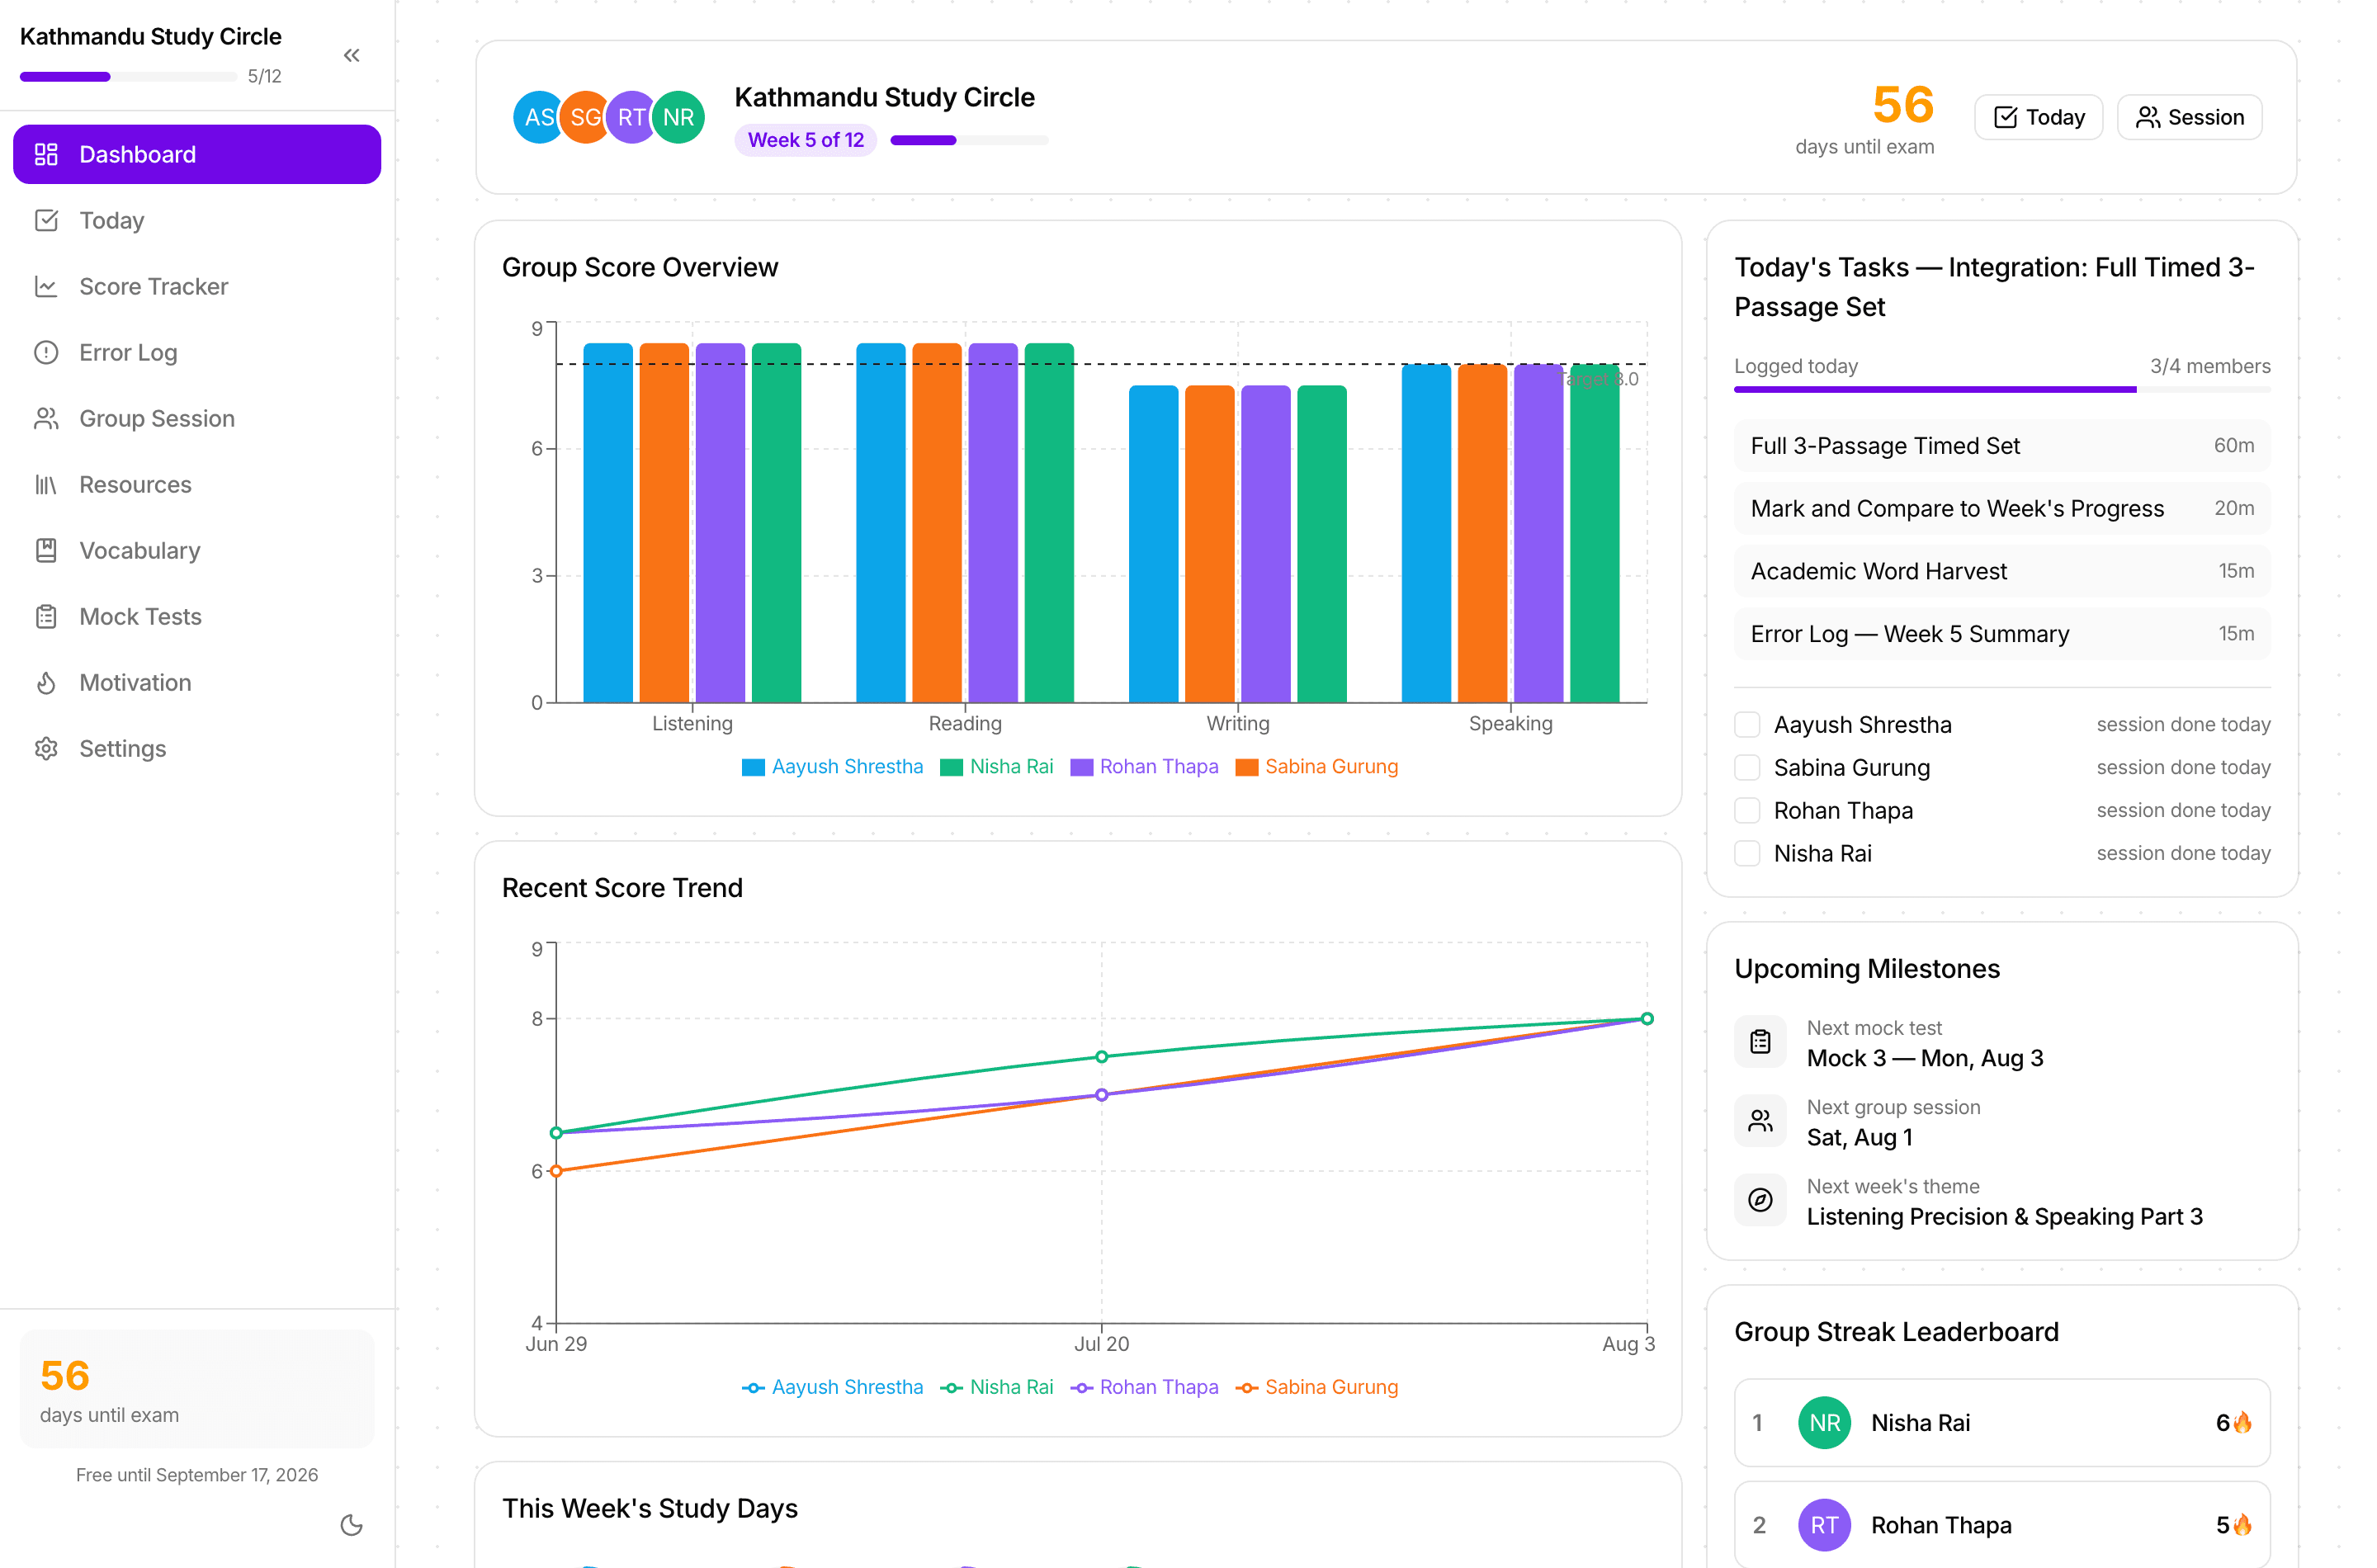Image resolution: width=2377 pixels, height=1568 pixels.
Task: Click the Vocabulary book icon
Action: coord(46,550)
